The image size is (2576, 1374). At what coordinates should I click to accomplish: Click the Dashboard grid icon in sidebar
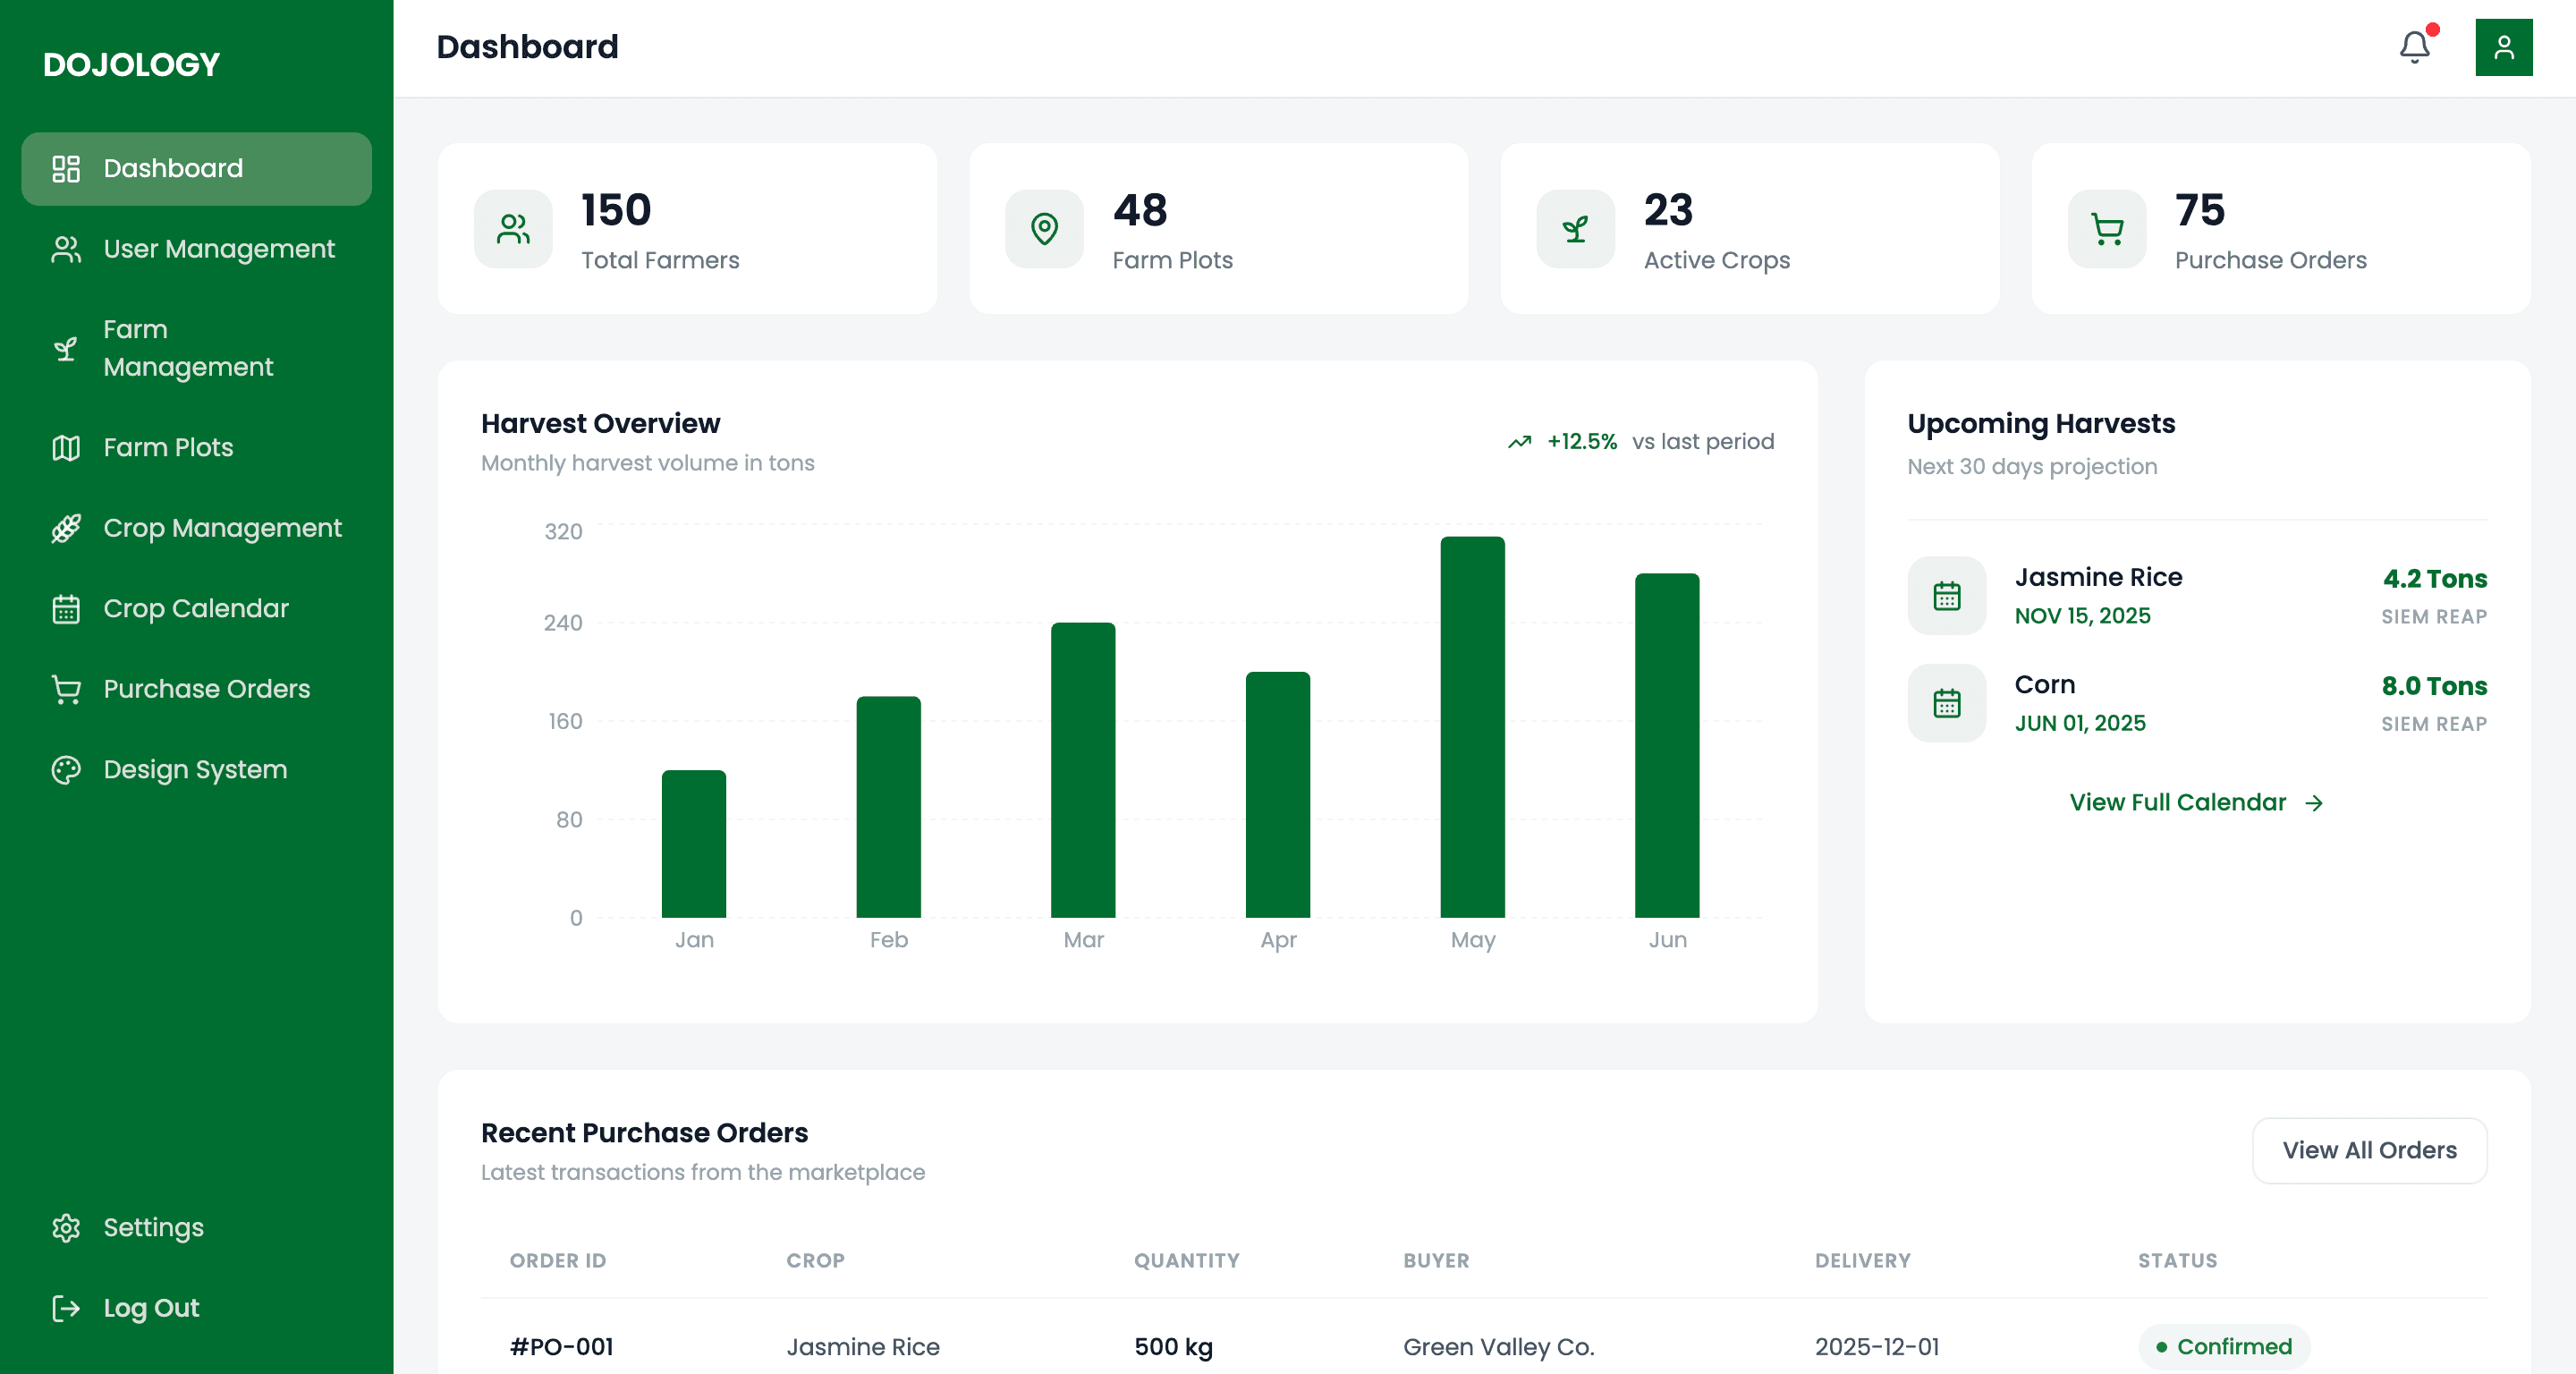point(66,168)
